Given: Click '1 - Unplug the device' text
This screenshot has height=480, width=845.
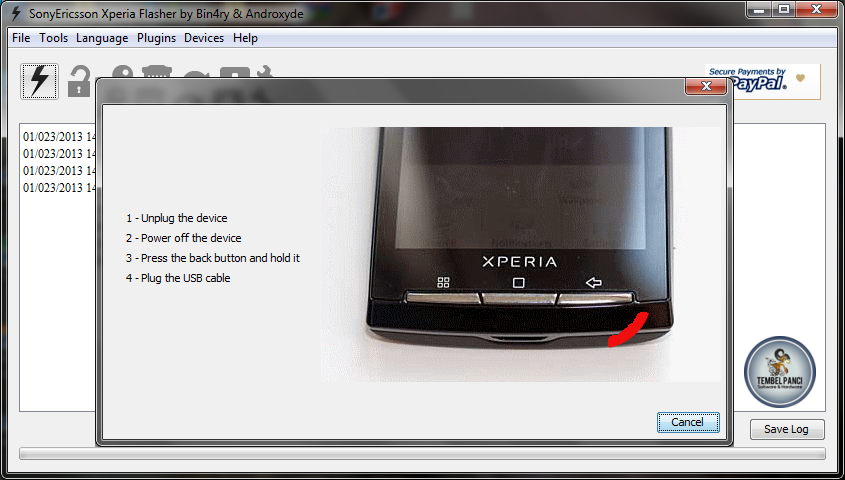Looking at the screenshot, I should tap(177, 218).
